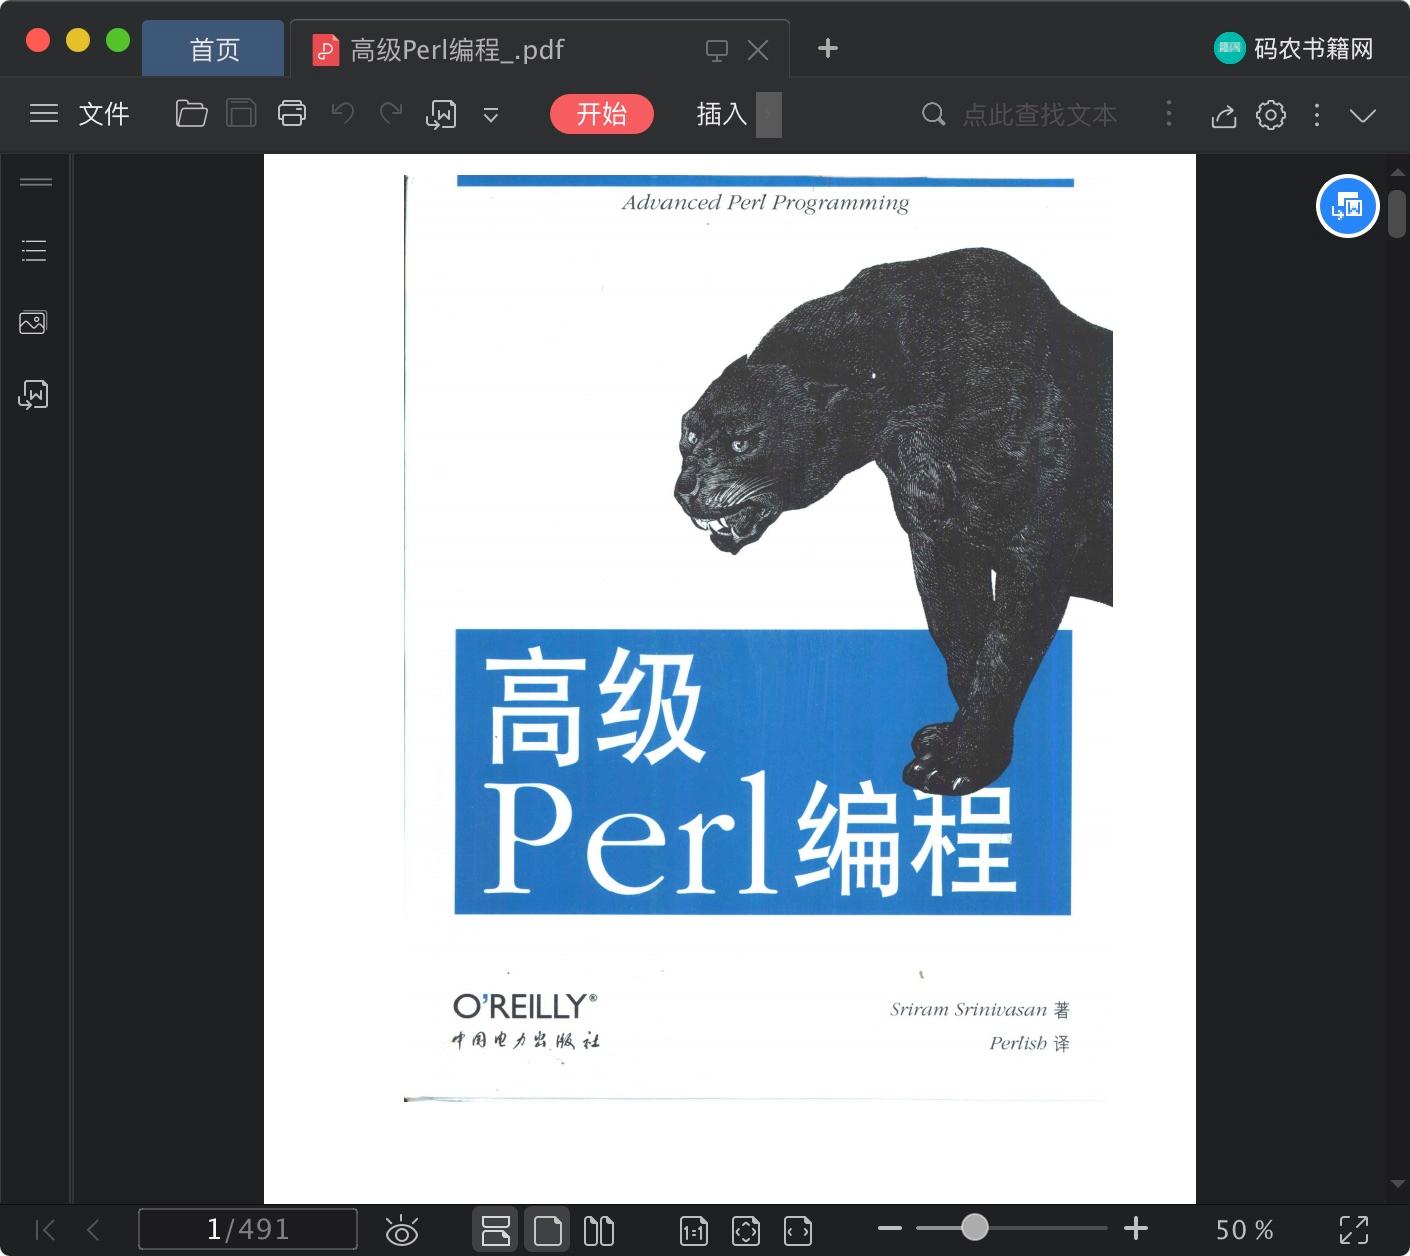
Task: Click the save disk icon
Action: [241, 114]
